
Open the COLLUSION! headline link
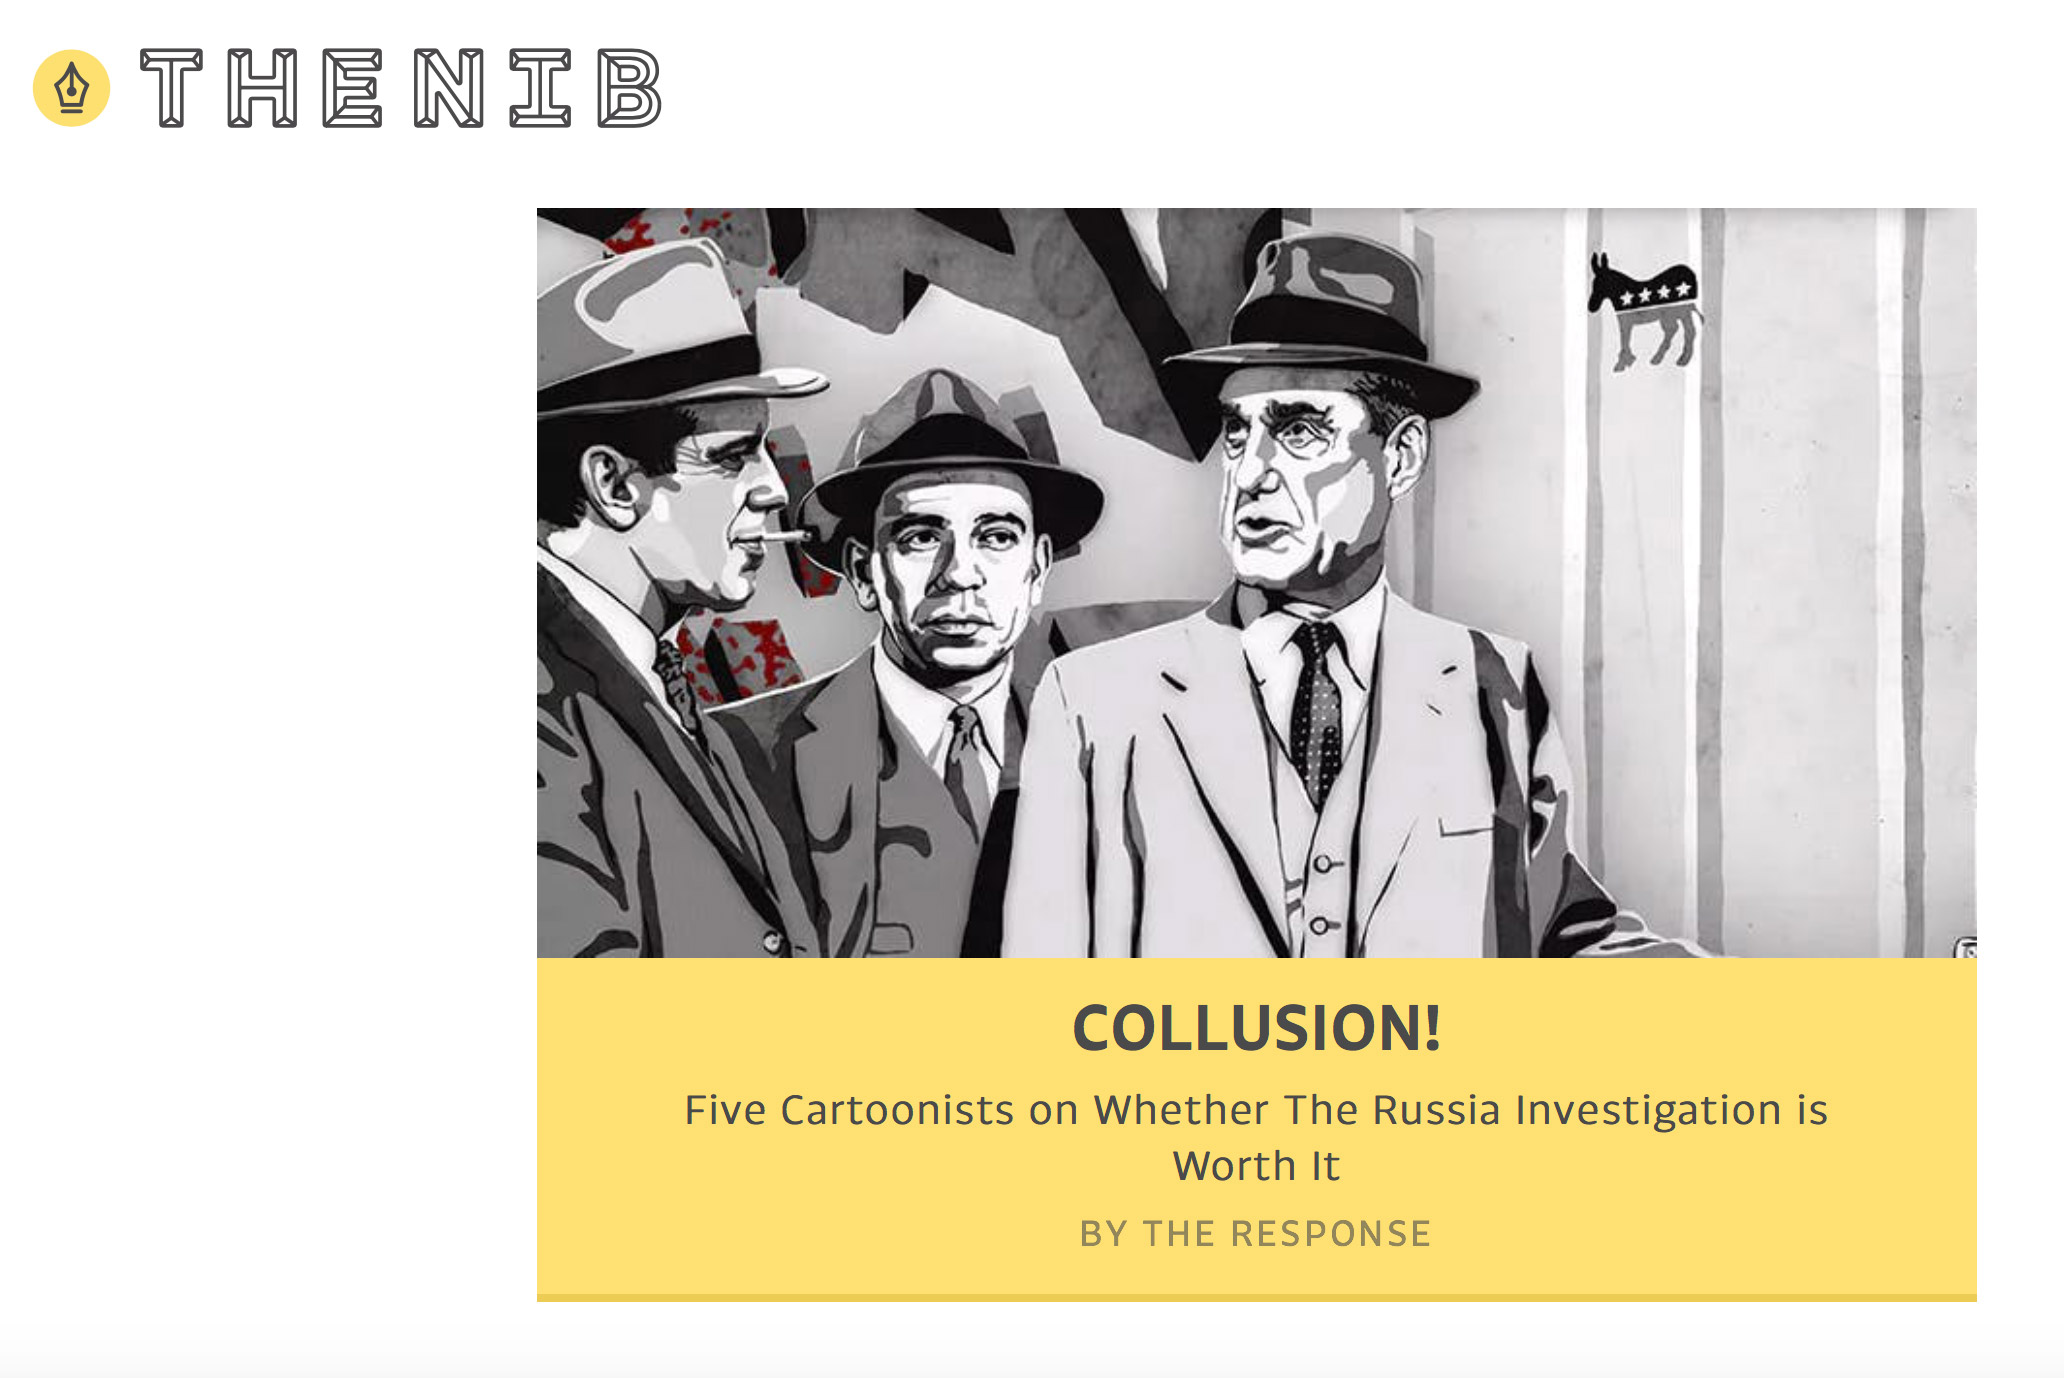(1257, 1028)
